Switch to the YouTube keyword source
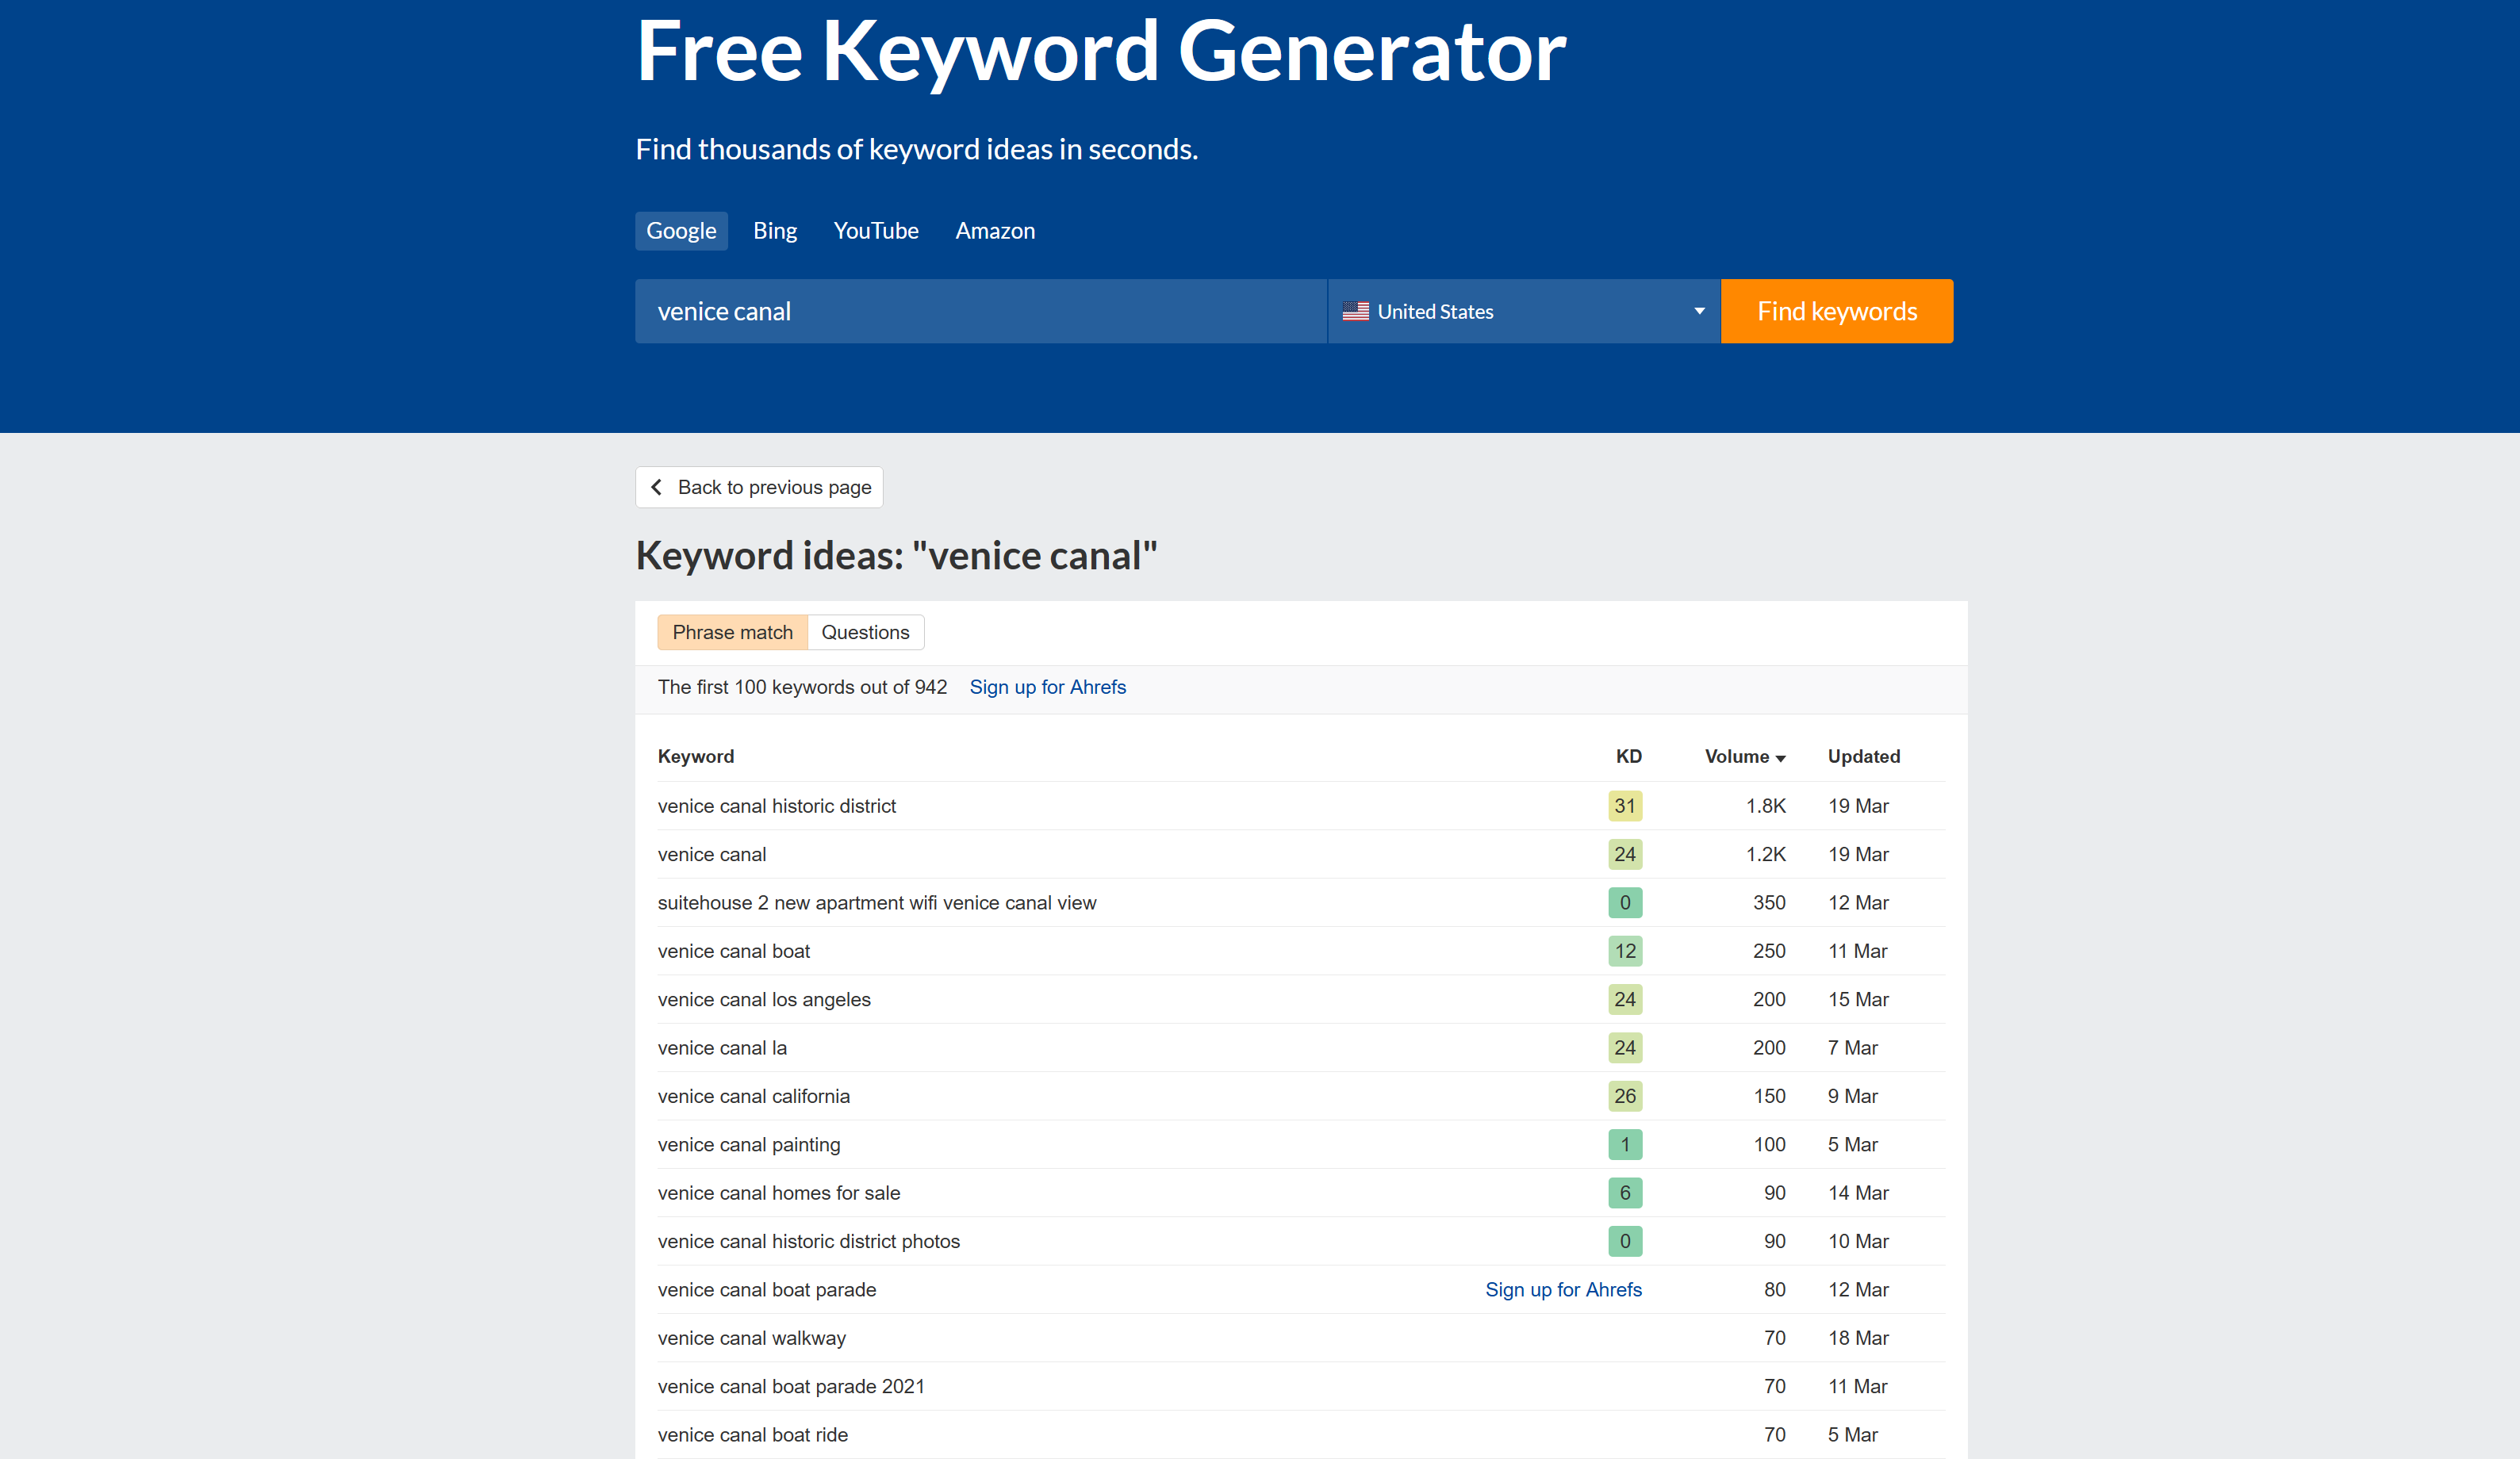The image size is (2520, 1459). click(x=876, y=230)
